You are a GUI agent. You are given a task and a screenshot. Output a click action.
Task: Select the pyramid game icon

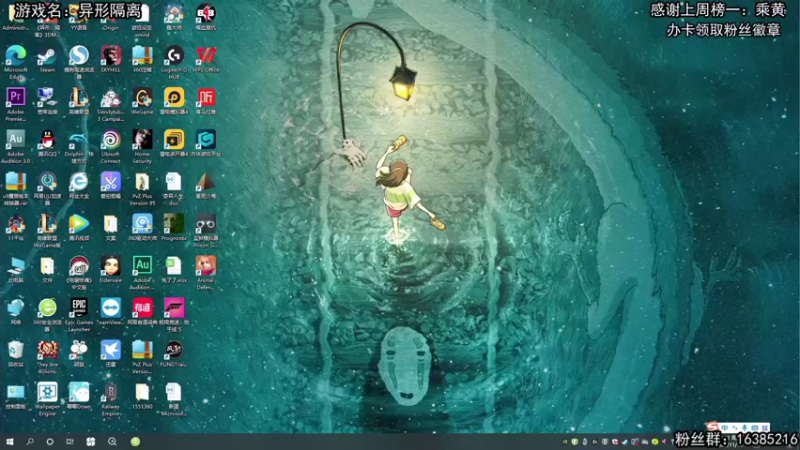coord(206,182)
